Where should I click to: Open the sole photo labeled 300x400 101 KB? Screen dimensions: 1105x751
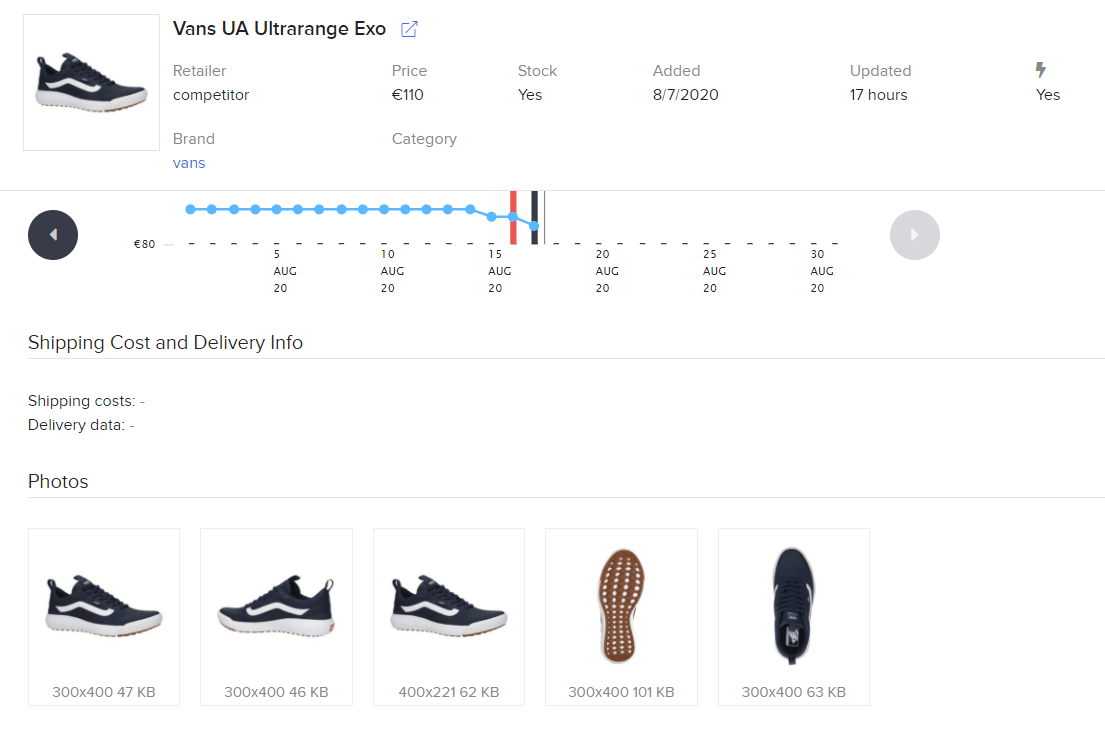622,616
